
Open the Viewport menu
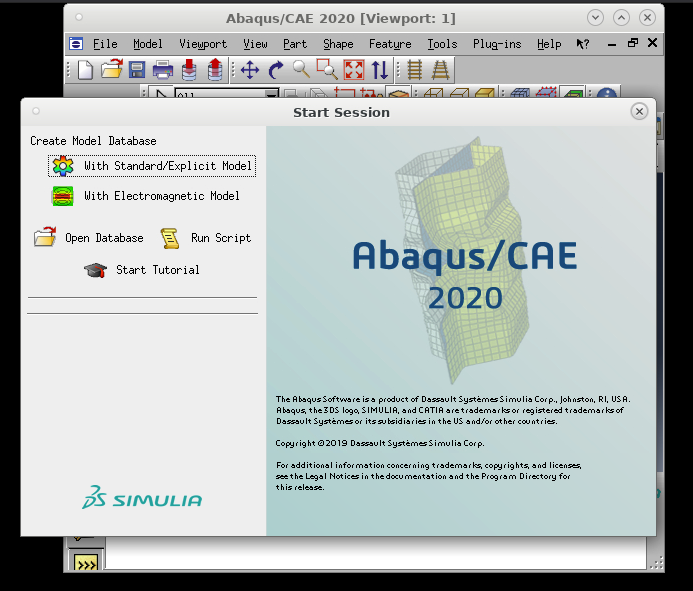point(203,44)
